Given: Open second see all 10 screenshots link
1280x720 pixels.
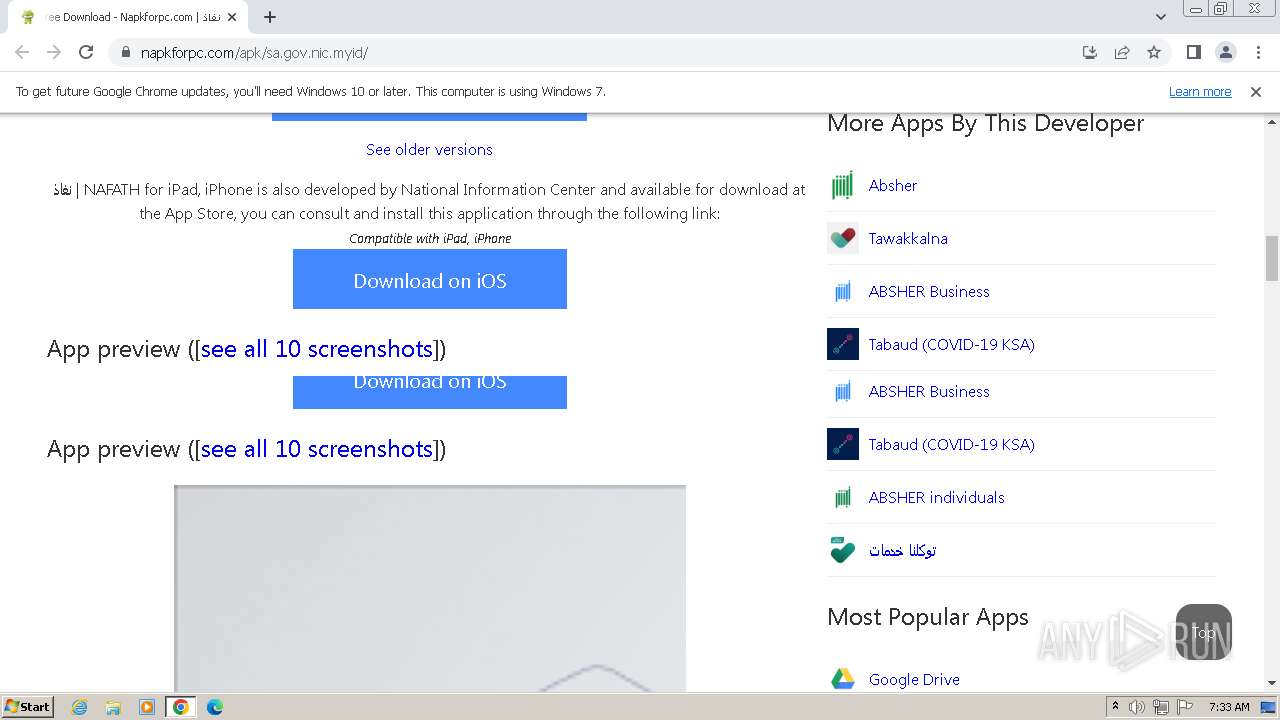Looking at the screenshot, I should (317, 449).
